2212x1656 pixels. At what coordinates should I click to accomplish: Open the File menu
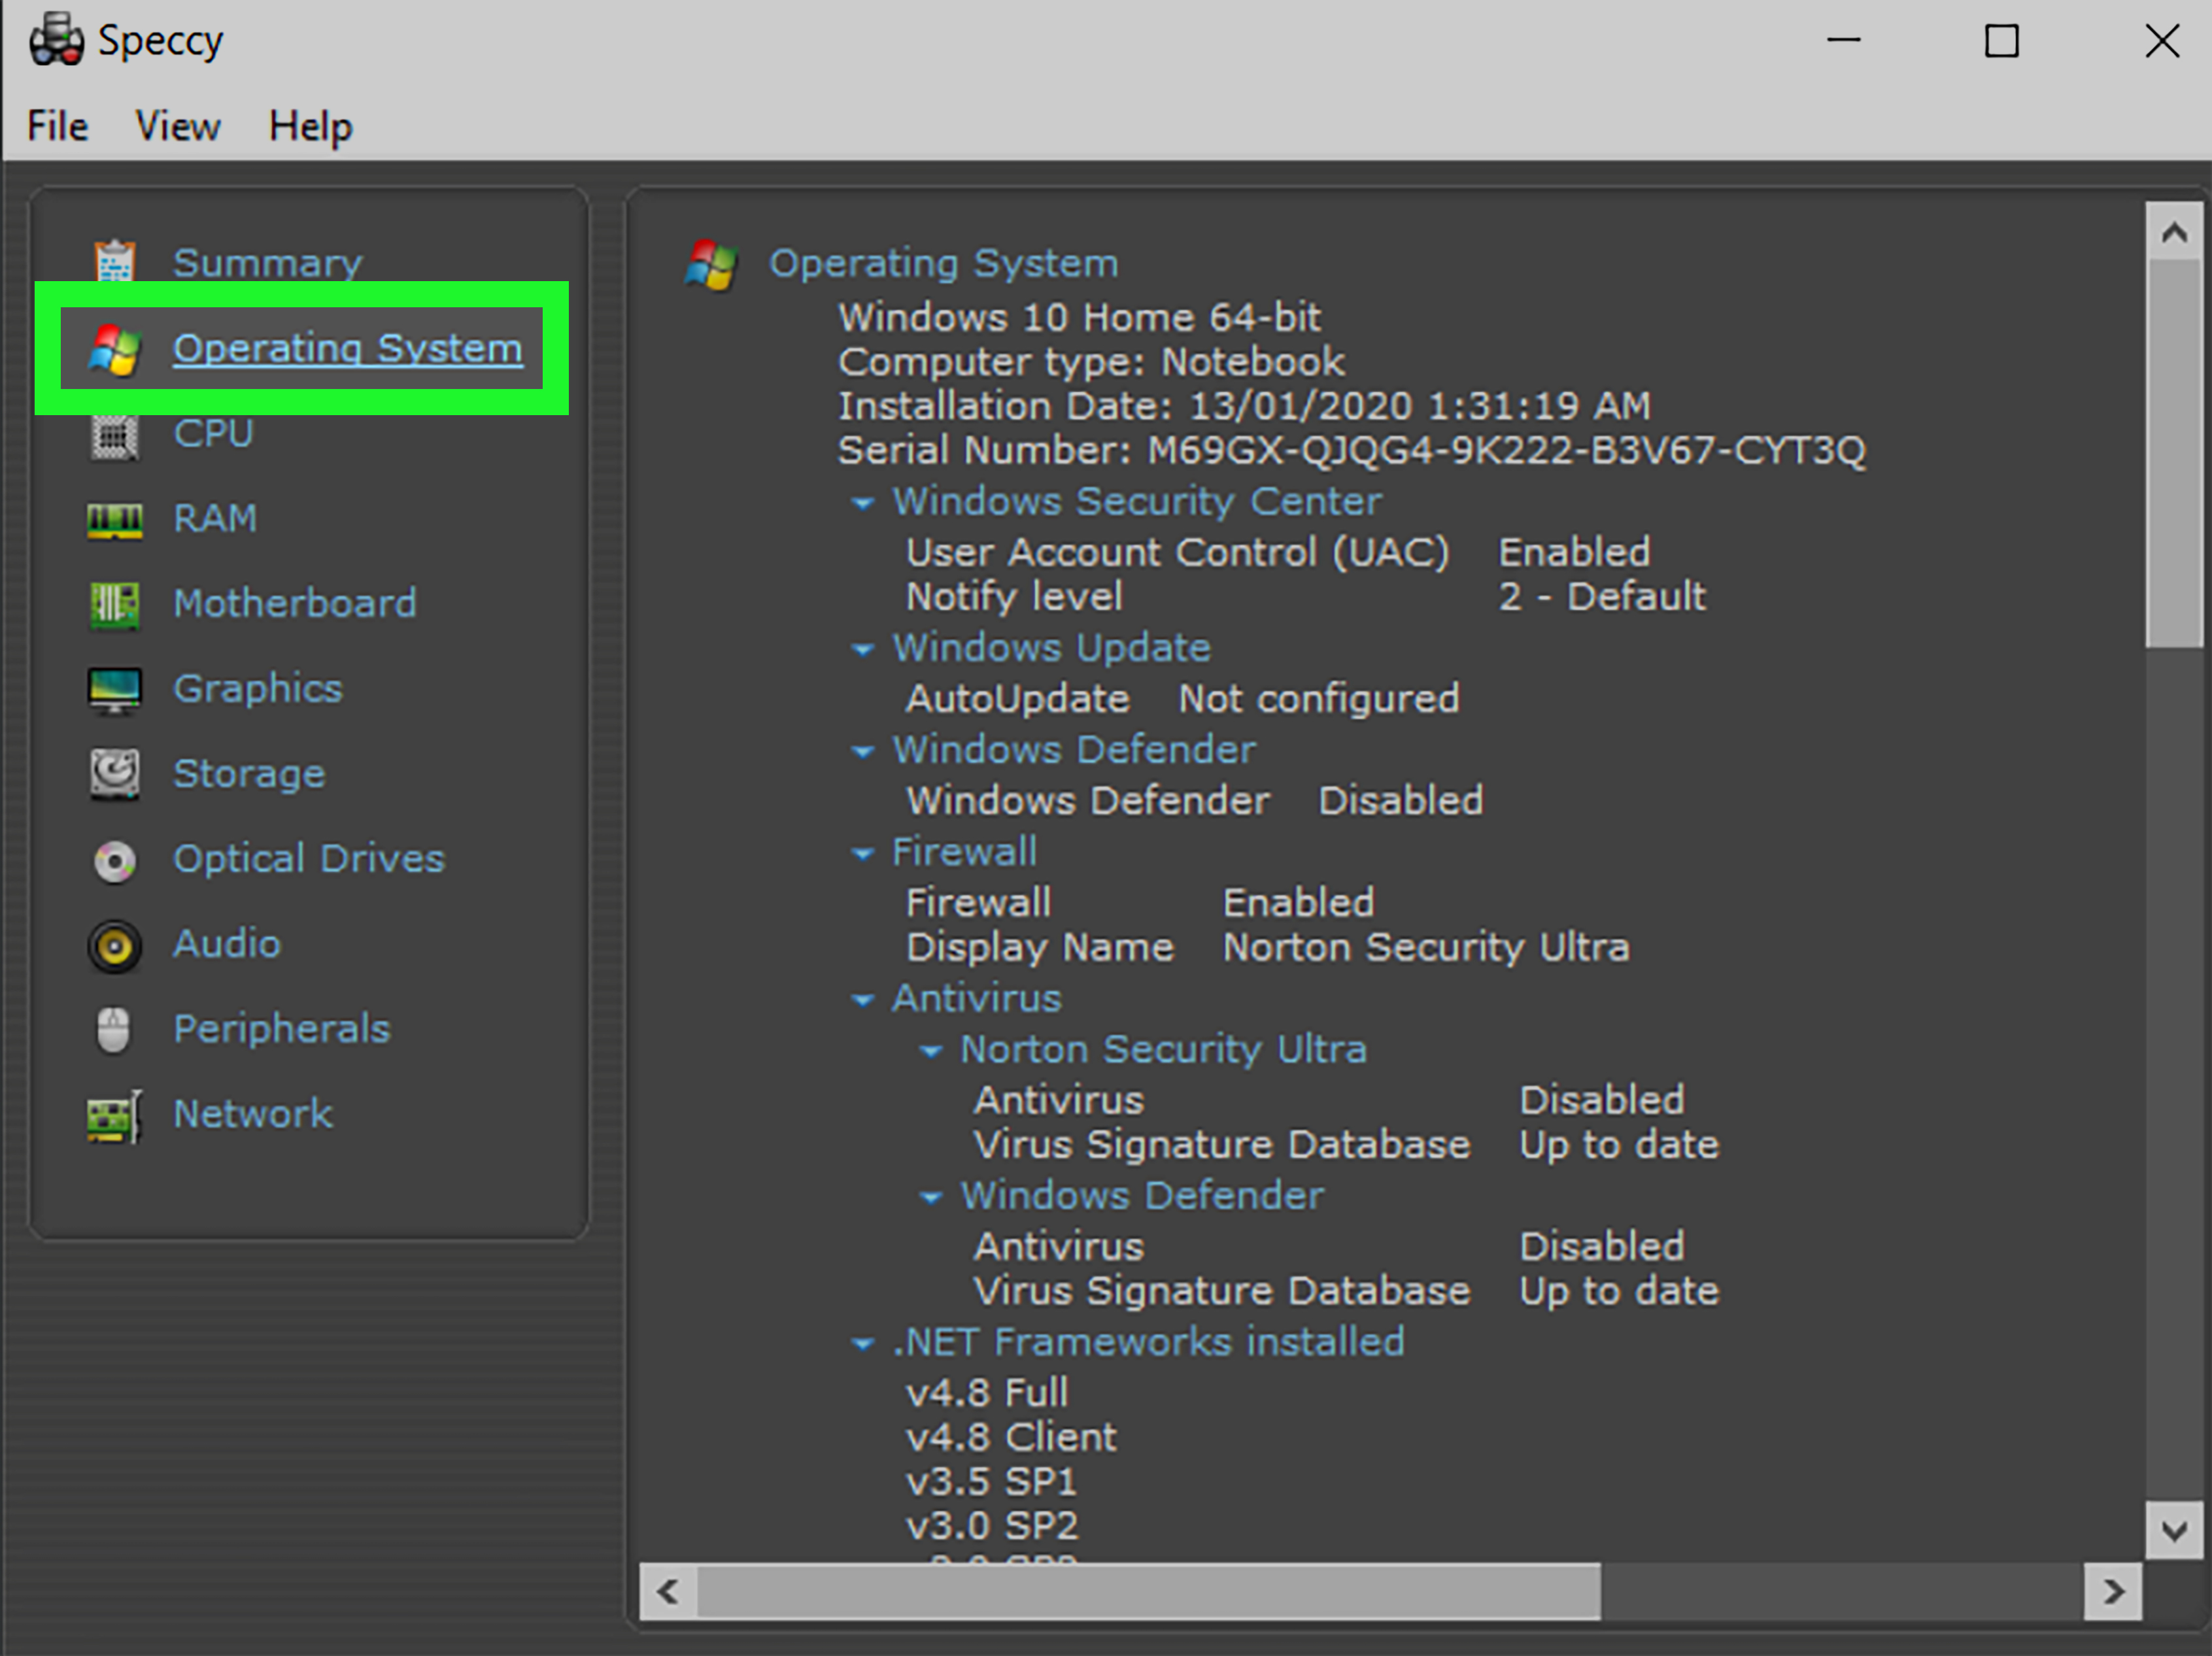[x=58, y=127]
